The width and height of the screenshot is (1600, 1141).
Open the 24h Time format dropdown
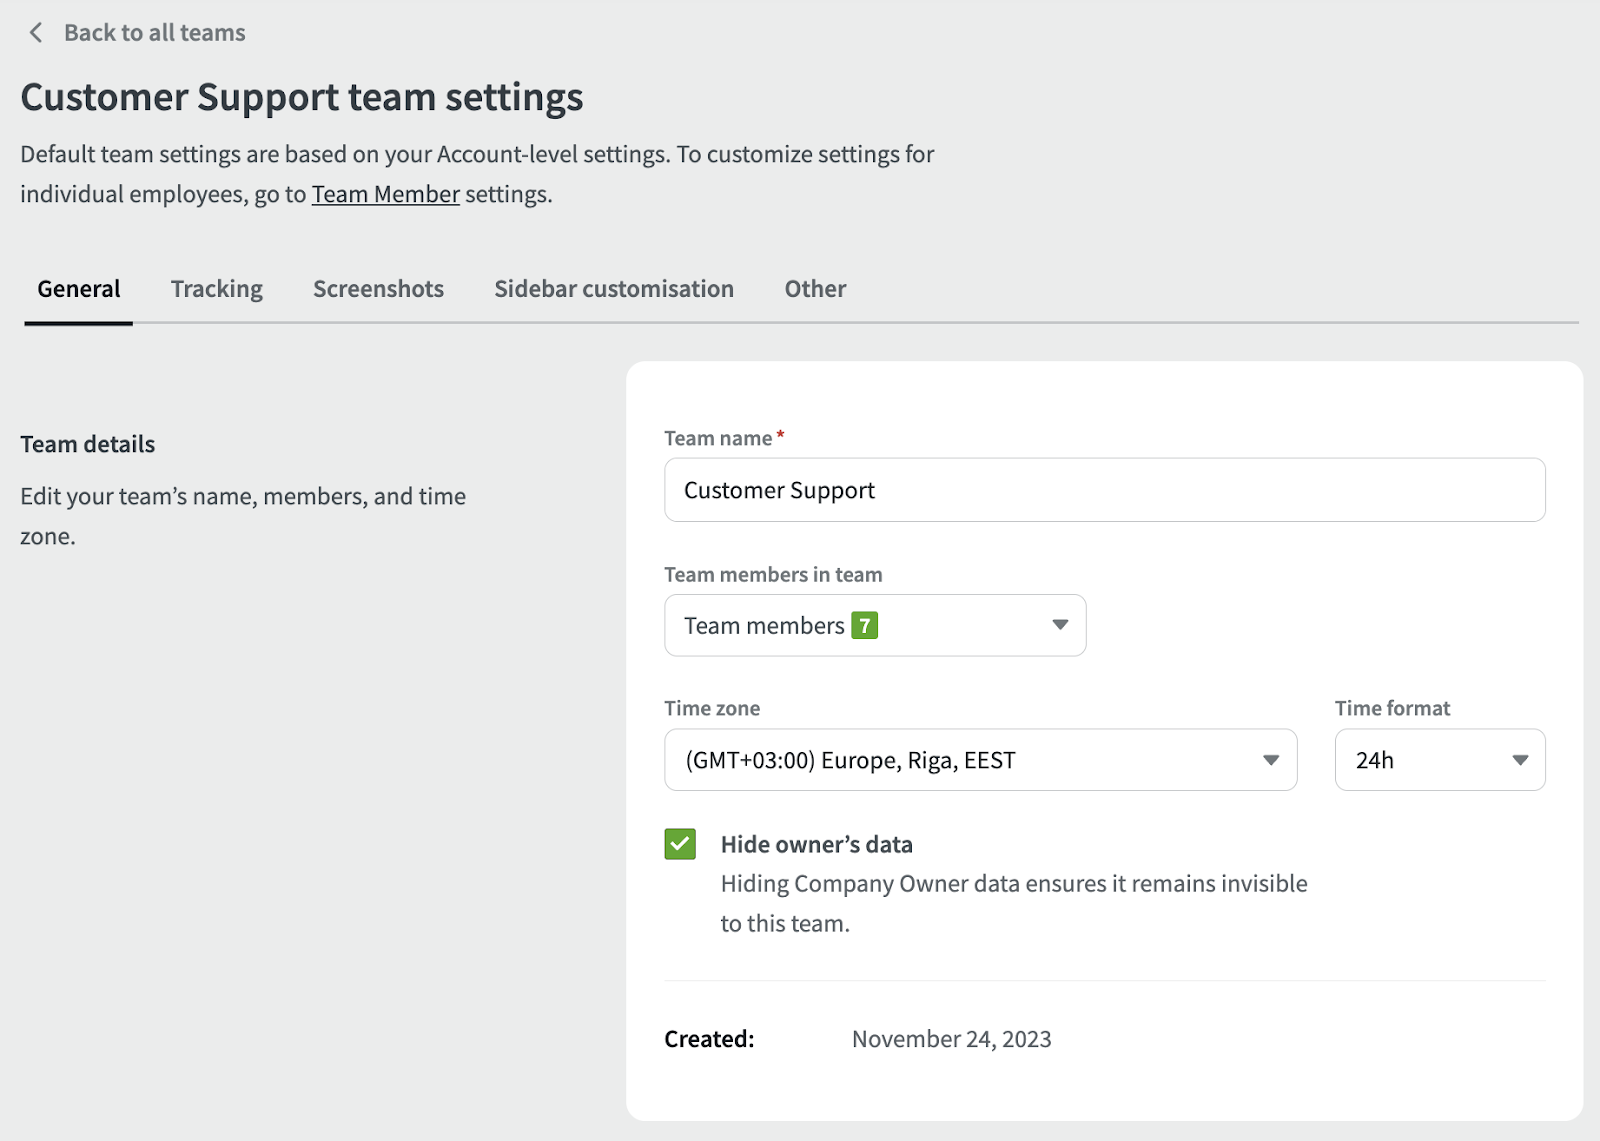[1439, 760]
